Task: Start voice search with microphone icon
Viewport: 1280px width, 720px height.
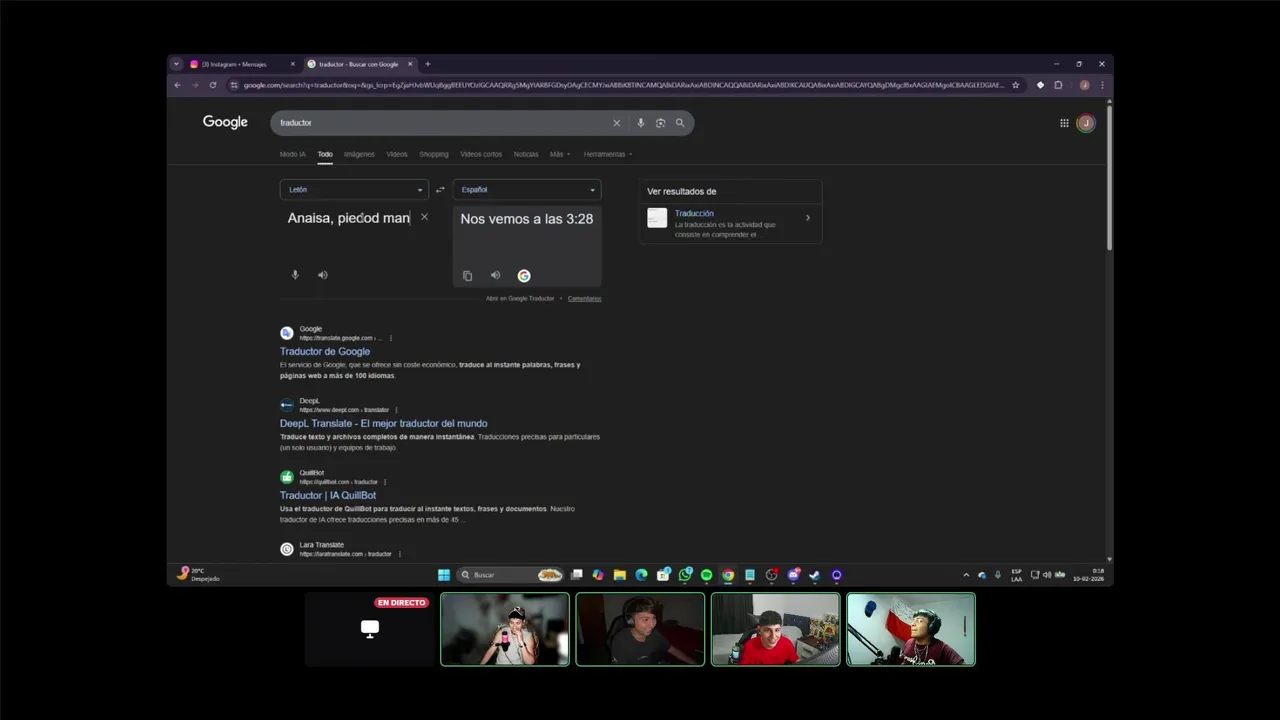Action: coord(641,123)
